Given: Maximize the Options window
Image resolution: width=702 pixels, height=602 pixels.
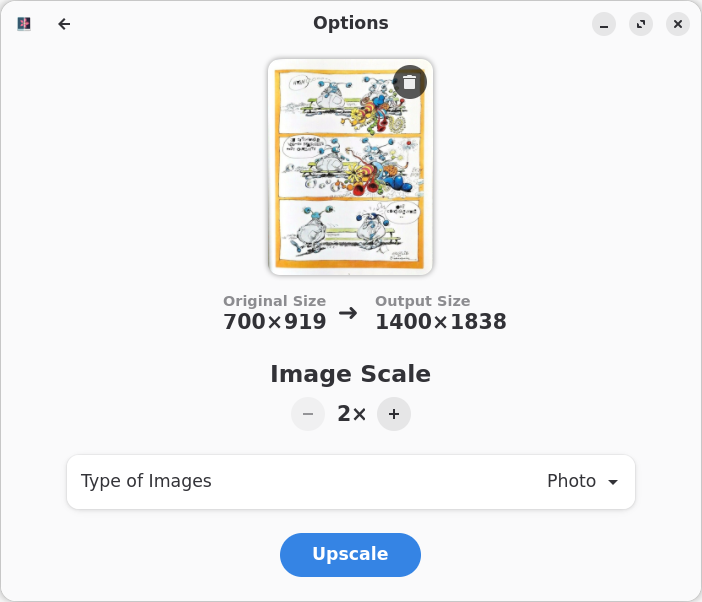Looking at the screenshot, I should tap(641, 24).
